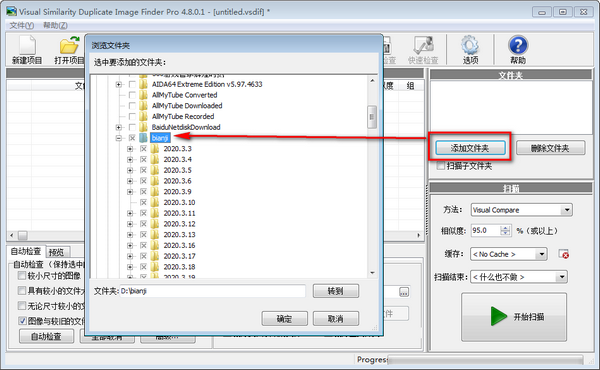
Task: Click the 文件夹 path input field
Action: [x=212, y=291]
